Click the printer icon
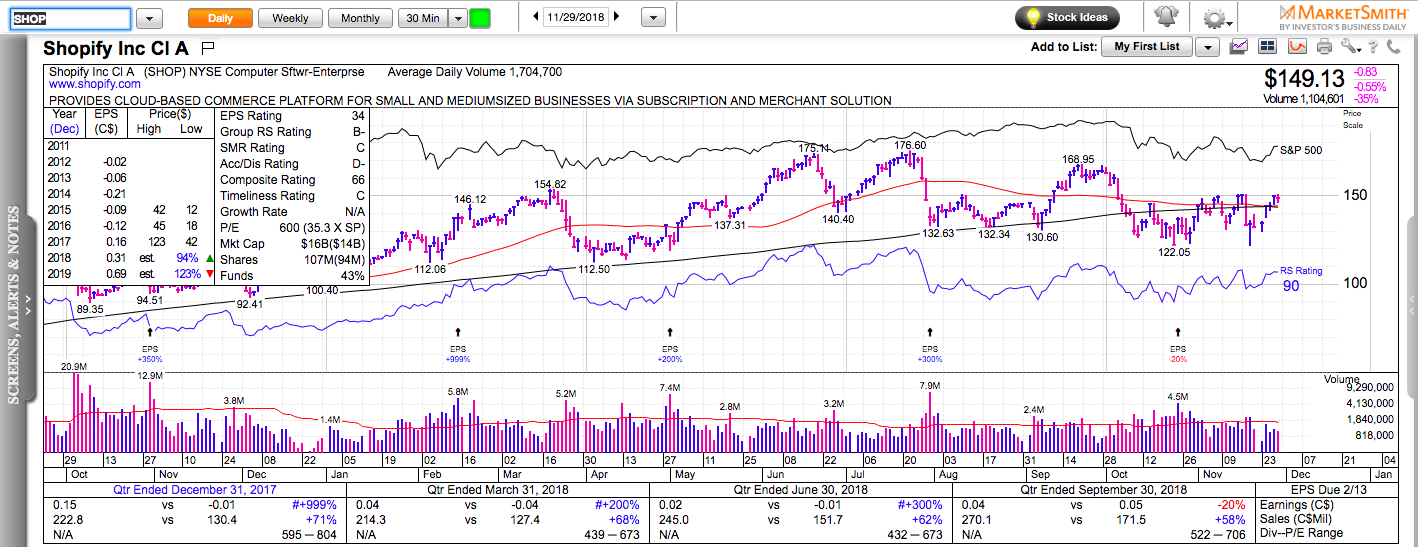 pos(1325,46)
